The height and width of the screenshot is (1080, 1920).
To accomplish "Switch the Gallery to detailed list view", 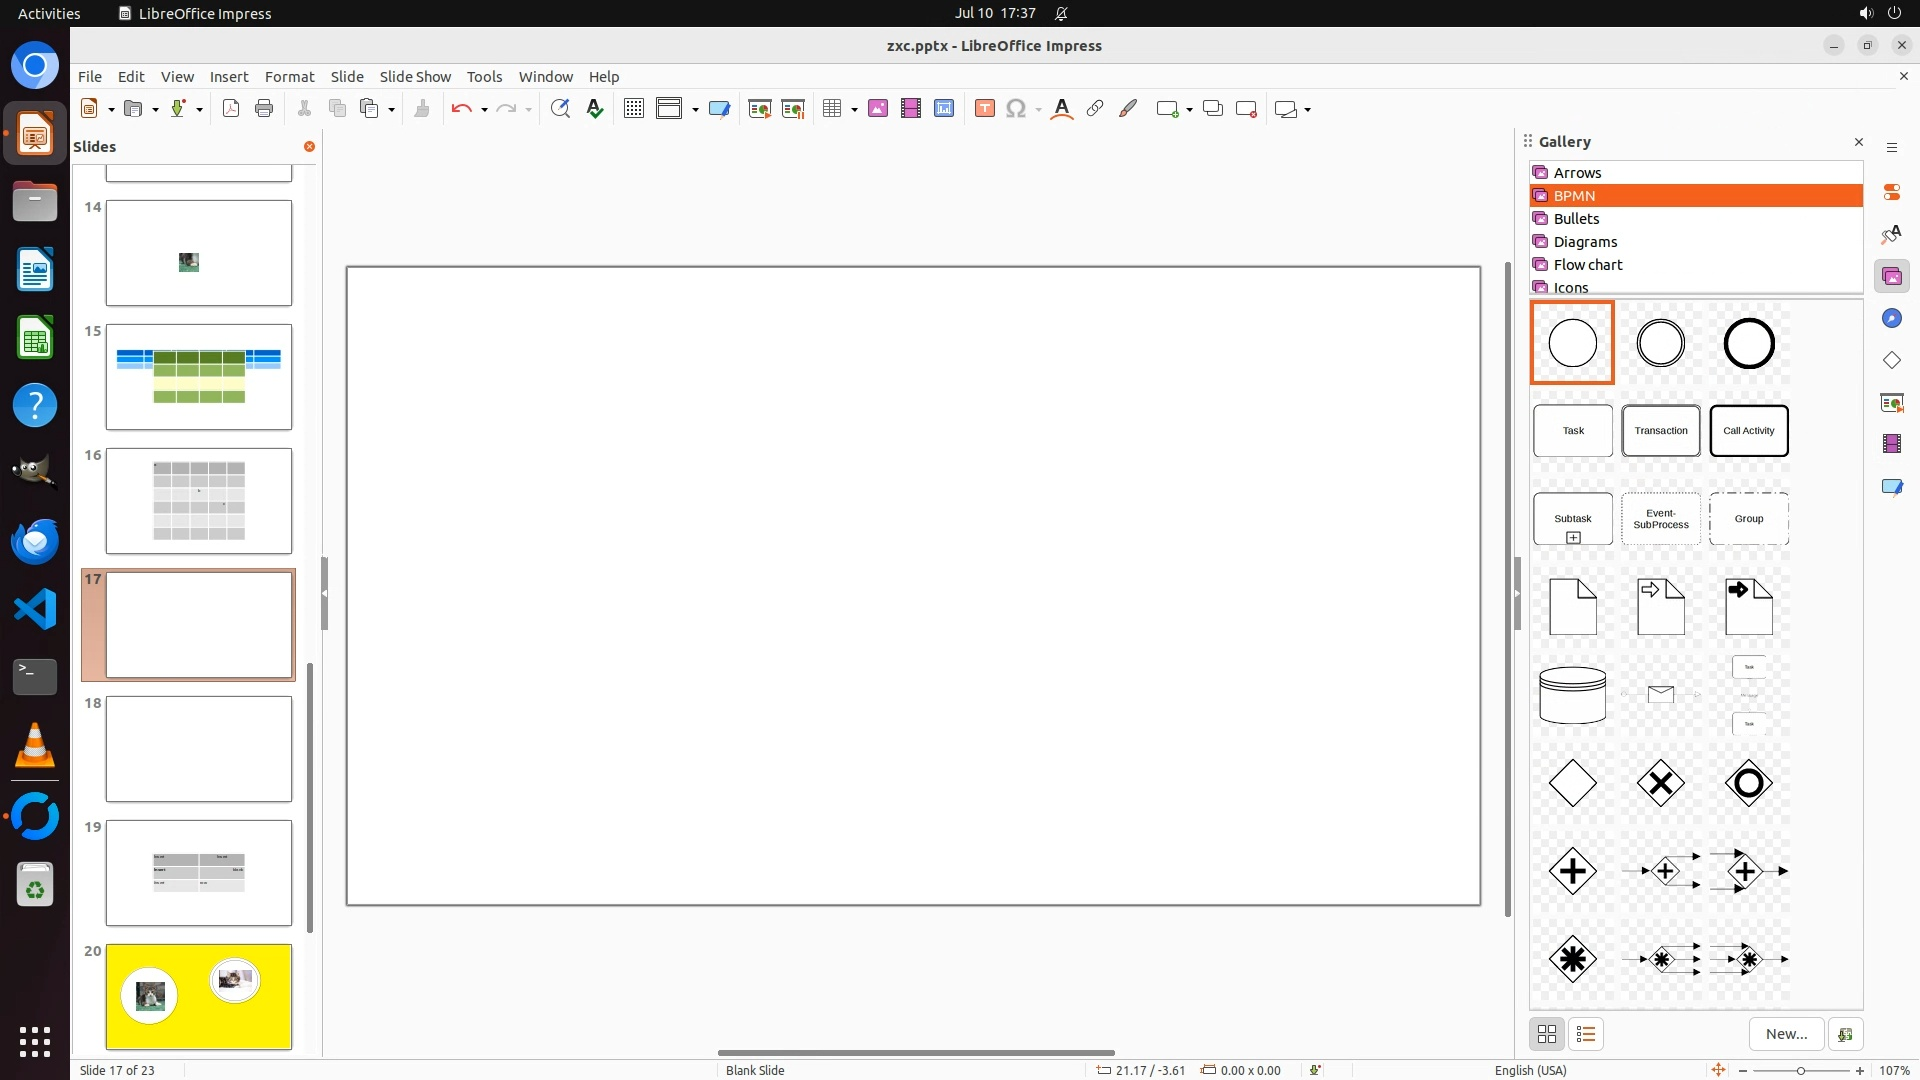I will click(1586, 1034).
